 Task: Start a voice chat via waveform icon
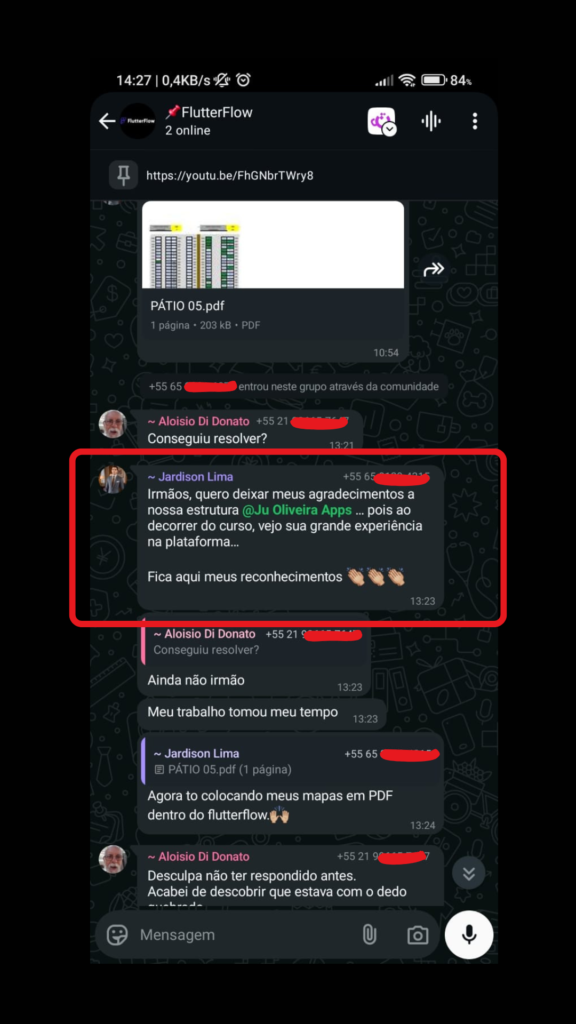click(431, 121)
